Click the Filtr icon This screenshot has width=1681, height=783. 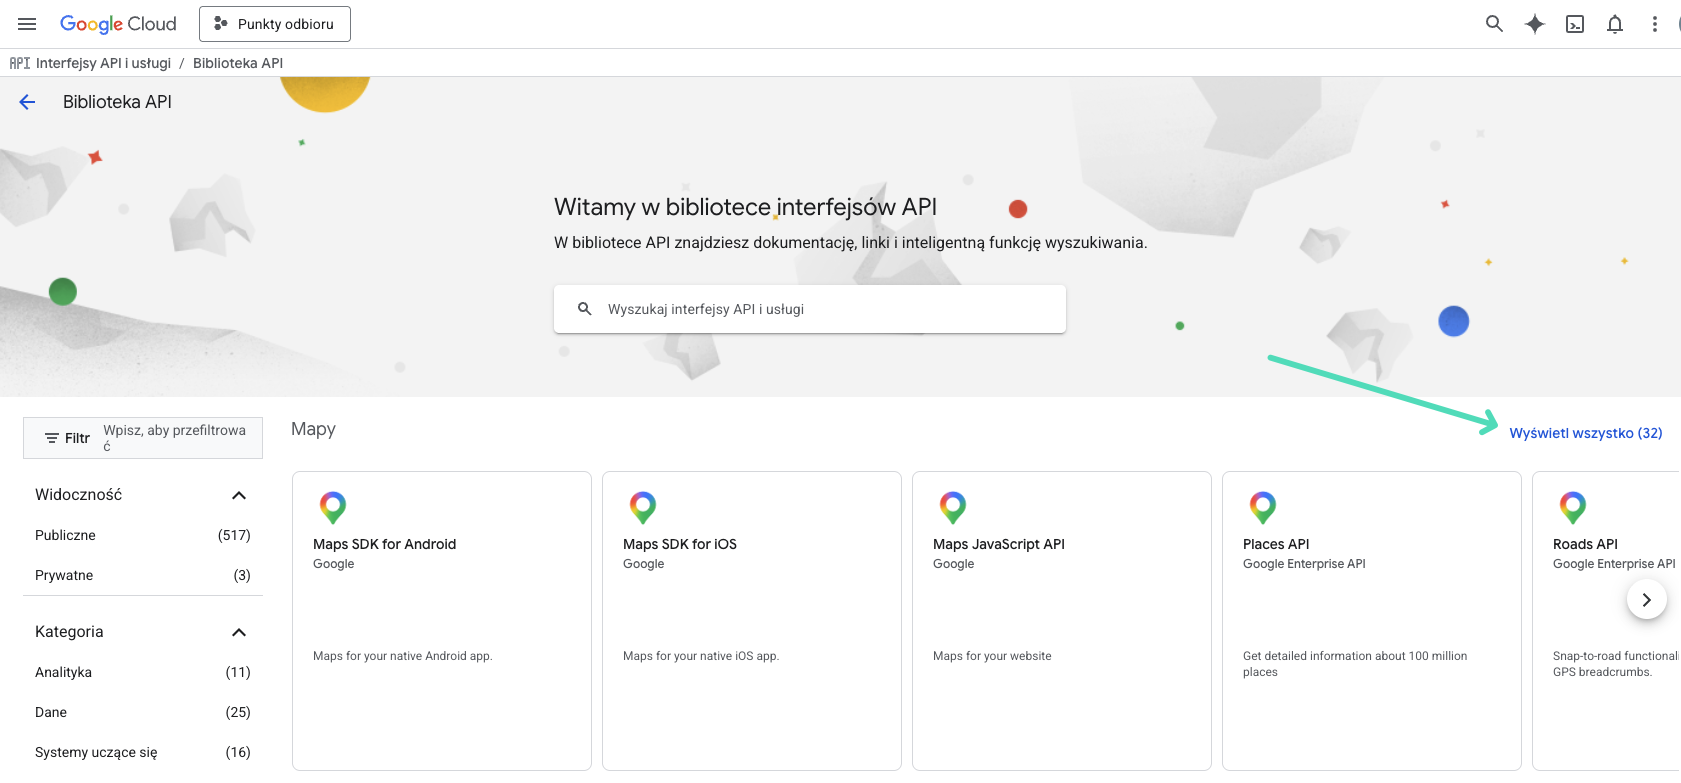click(52, 438)
